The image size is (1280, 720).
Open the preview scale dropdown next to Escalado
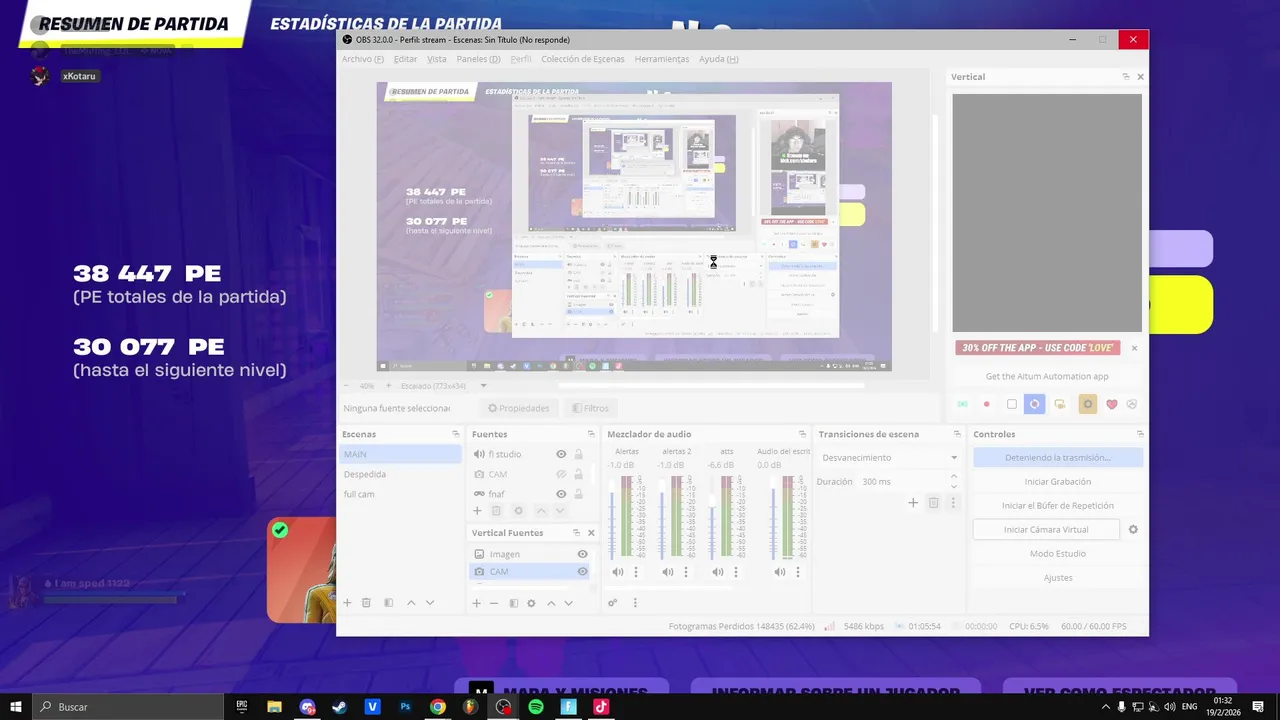click(484, 386)
